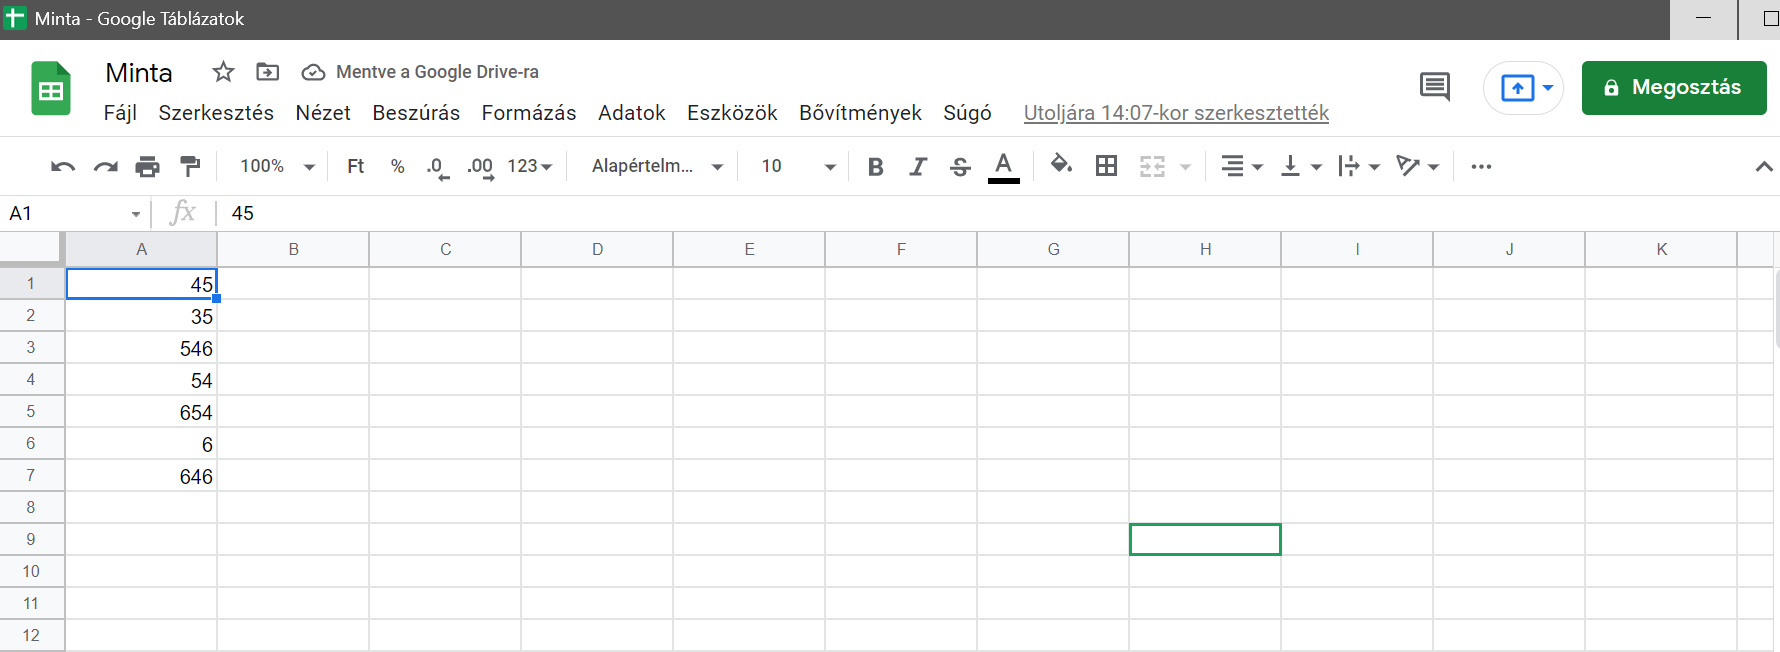Open the Formázás menu

(529, 113)
